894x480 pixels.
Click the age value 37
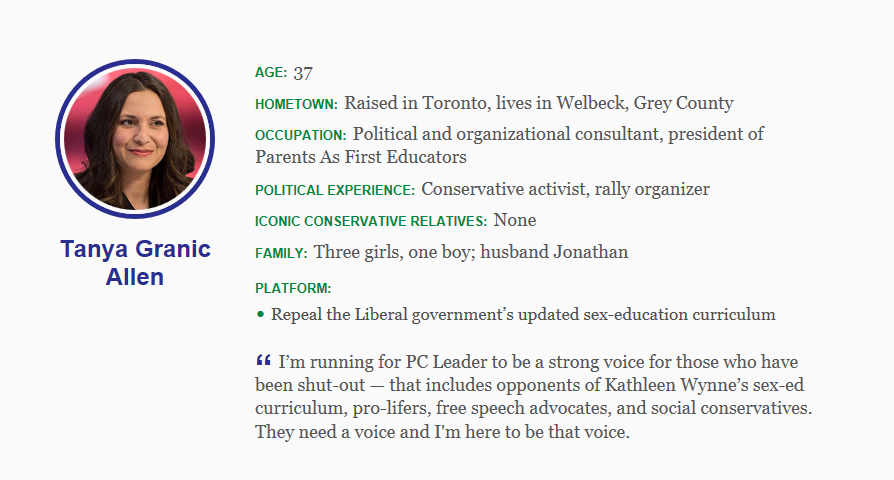tap(303, 73)
